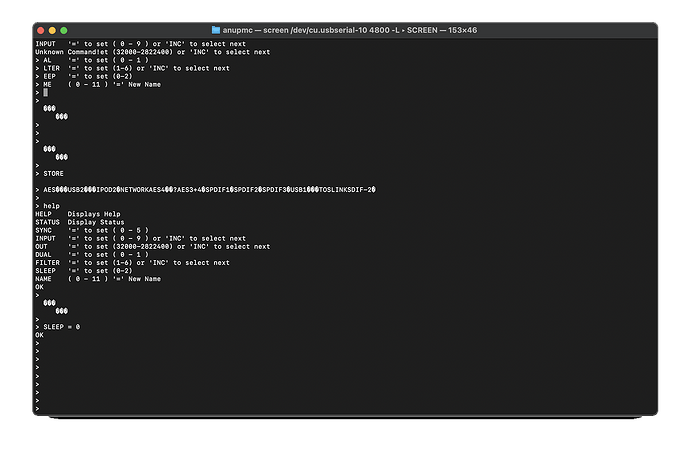Click the 'FILTER' help entry line
Image resolution: width=690 pixels, height=457 pixels.
click(x=132, y=263)
